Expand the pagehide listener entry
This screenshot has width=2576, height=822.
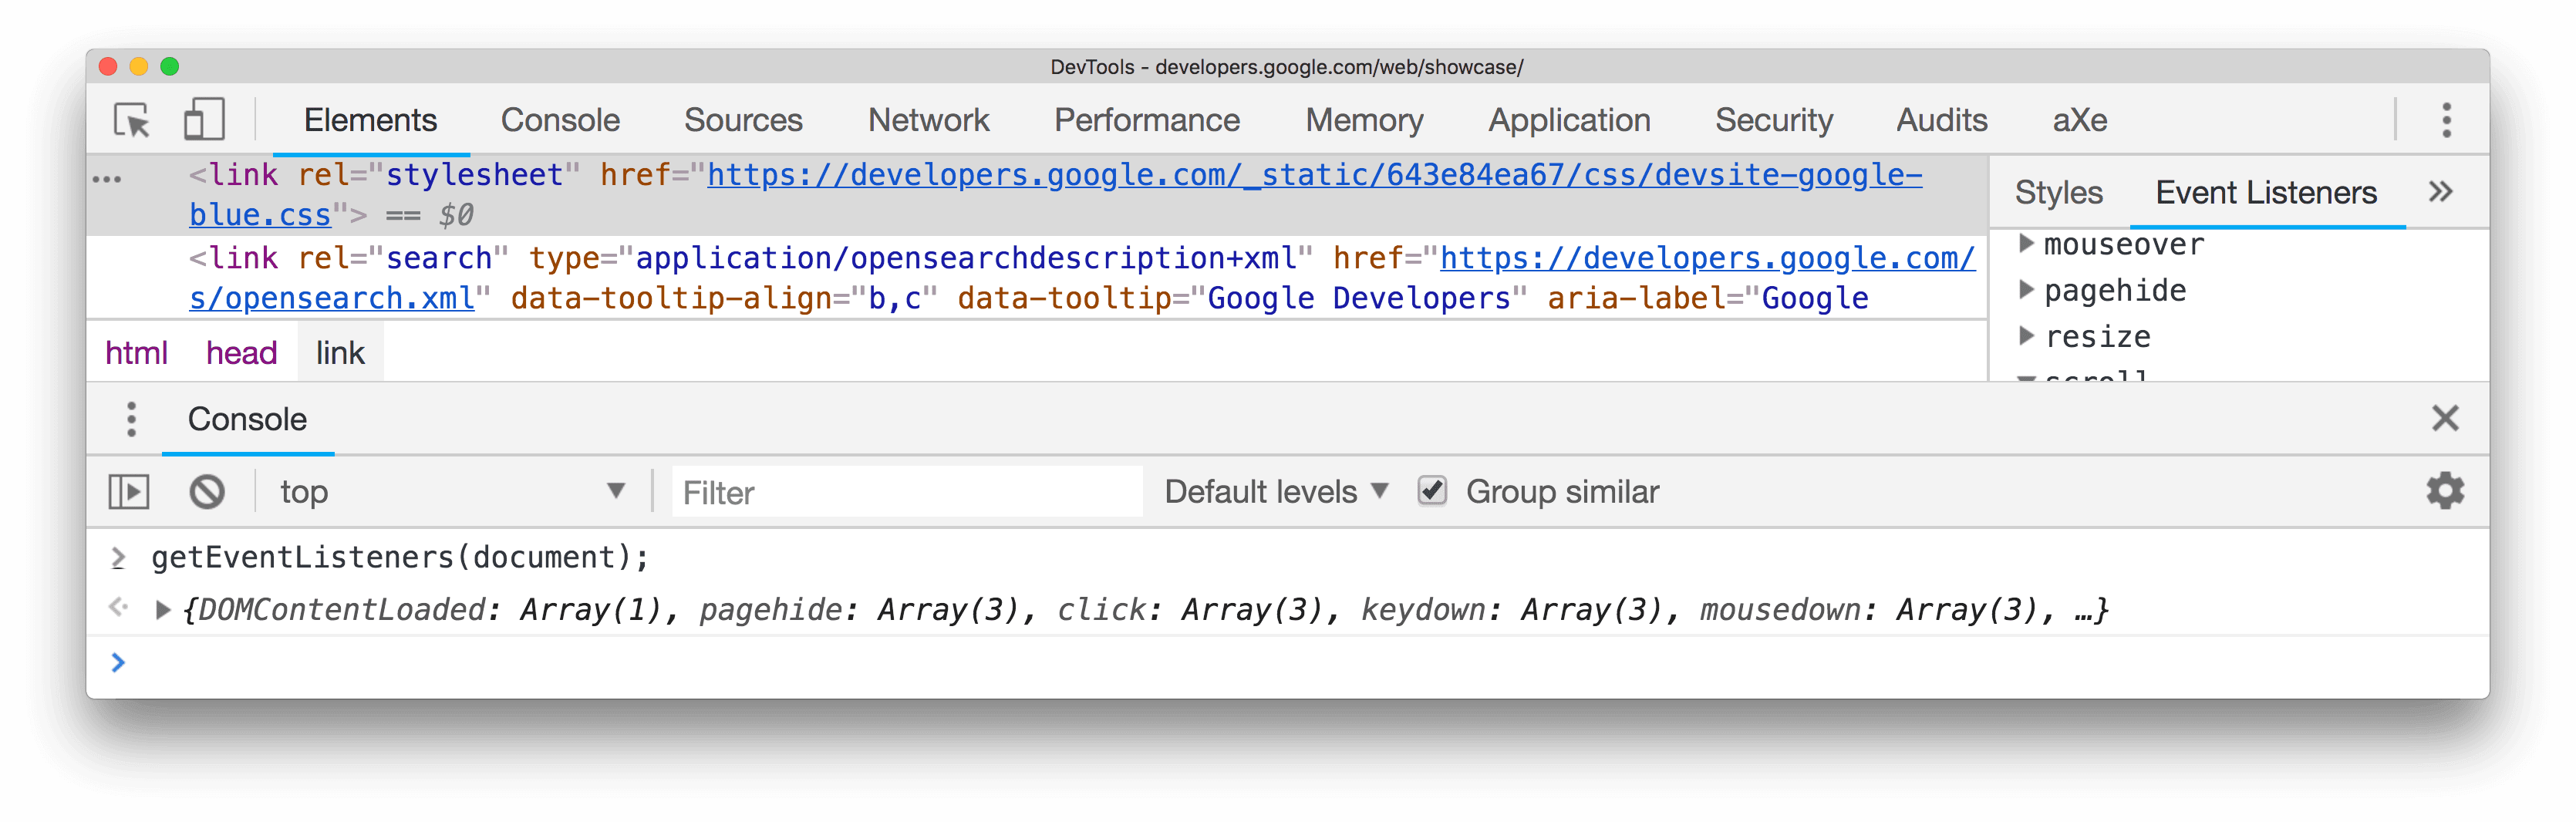pyautogui.click(x=2026, y=290)
